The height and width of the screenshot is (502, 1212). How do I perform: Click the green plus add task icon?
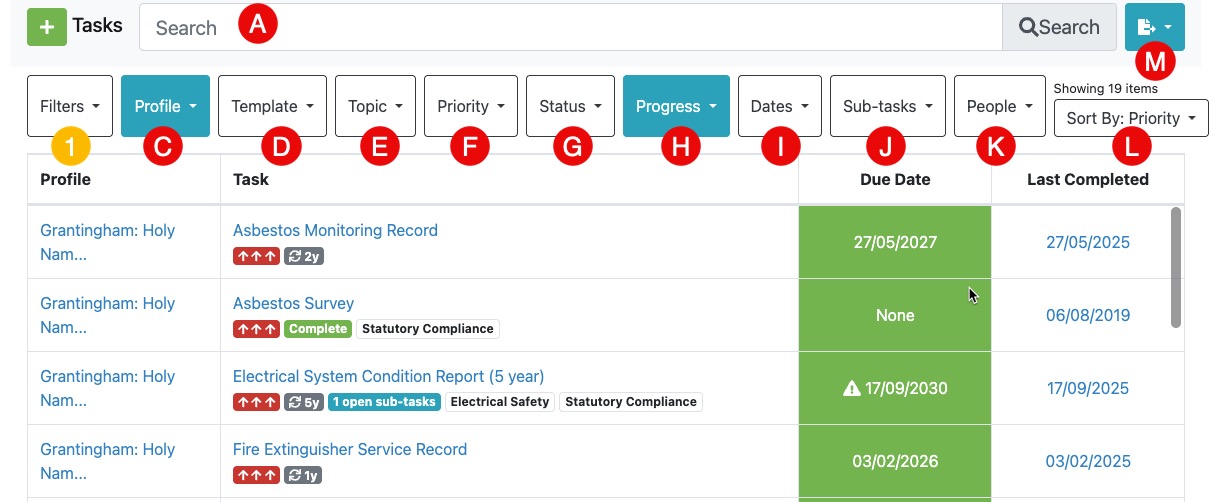pyautogui.click(x=46, y=27)
